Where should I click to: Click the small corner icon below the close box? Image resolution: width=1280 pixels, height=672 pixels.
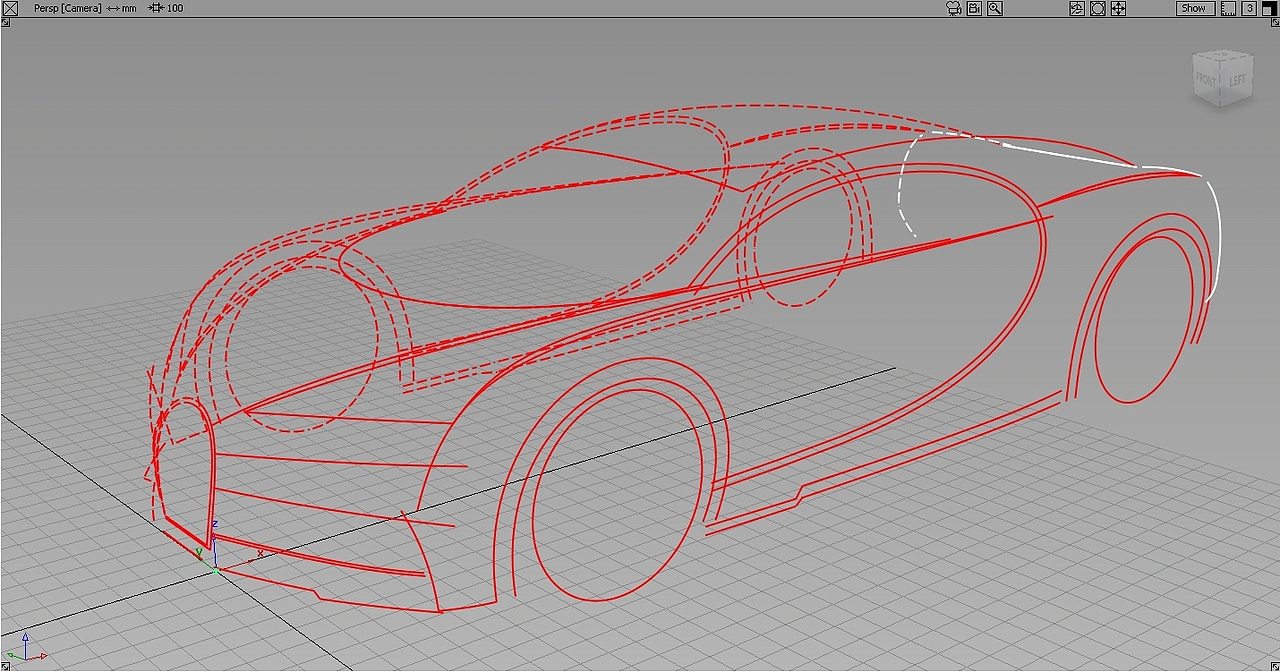[x=5, y=22]
